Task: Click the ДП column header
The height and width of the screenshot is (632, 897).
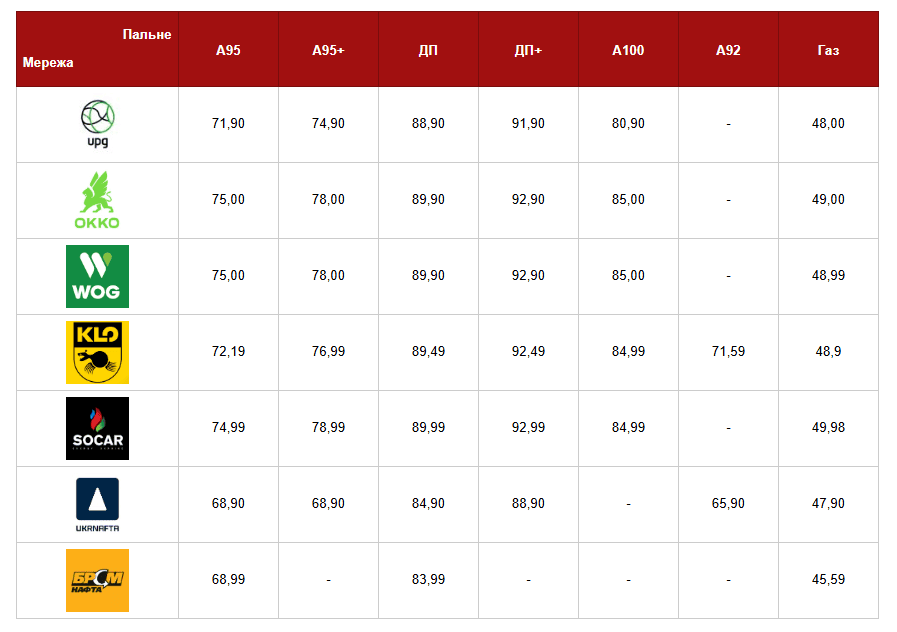Action: 428,50
